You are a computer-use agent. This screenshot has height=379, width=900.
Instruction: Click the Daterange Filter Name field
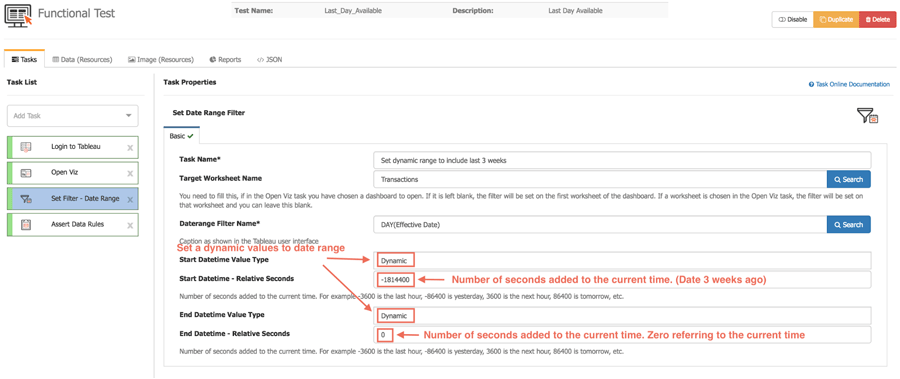(x=600, y=225)
